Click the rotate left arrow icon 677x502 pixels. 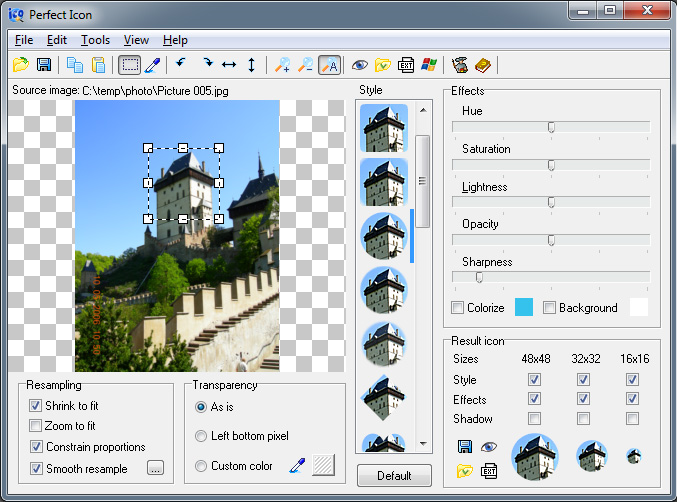coord(181,63)
